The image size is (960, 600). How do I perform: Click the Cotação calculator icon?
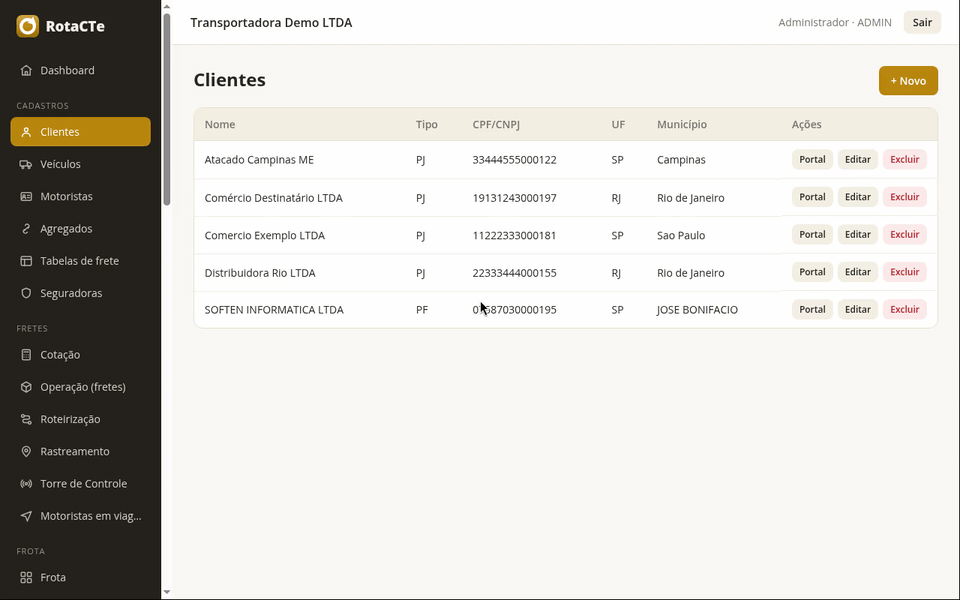[x=26, y=354]
